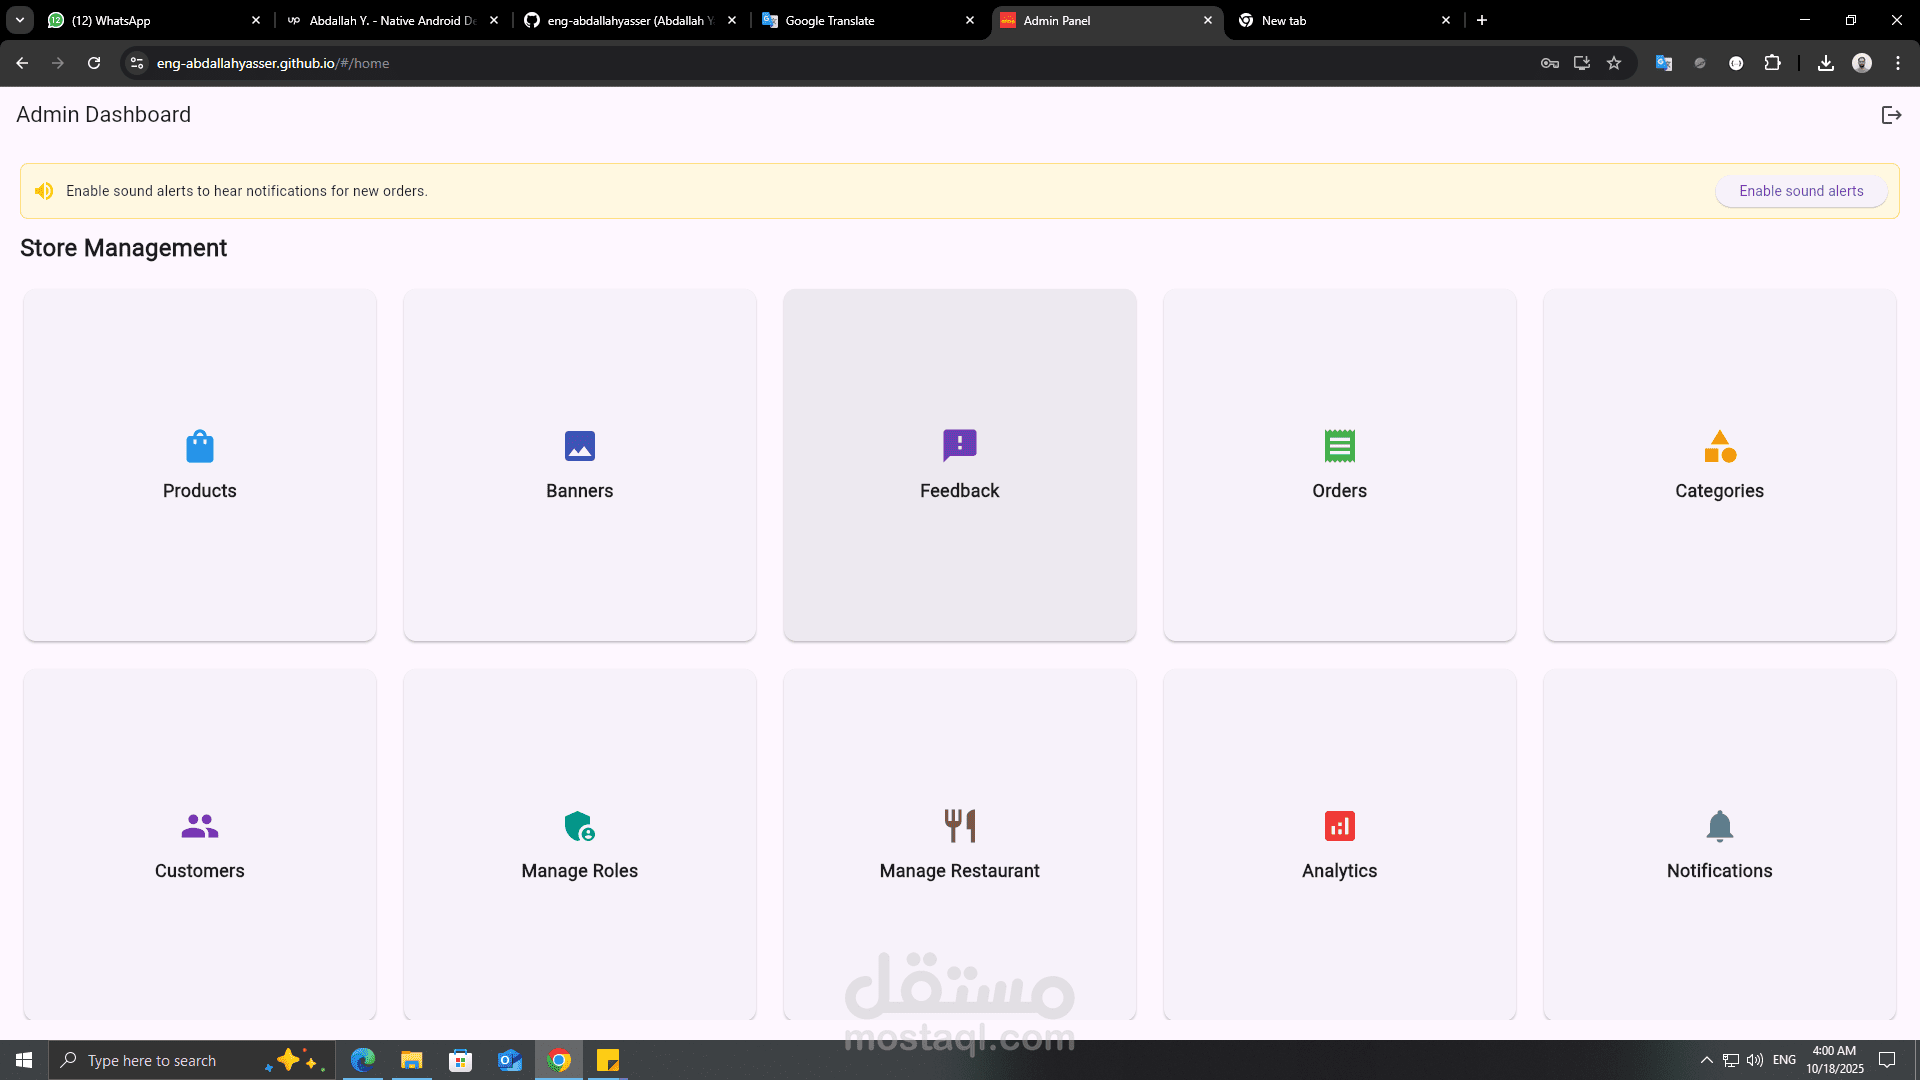Open the Analytics chart icon
The image size is (1920, 1080).
[x=1340, y=826]
